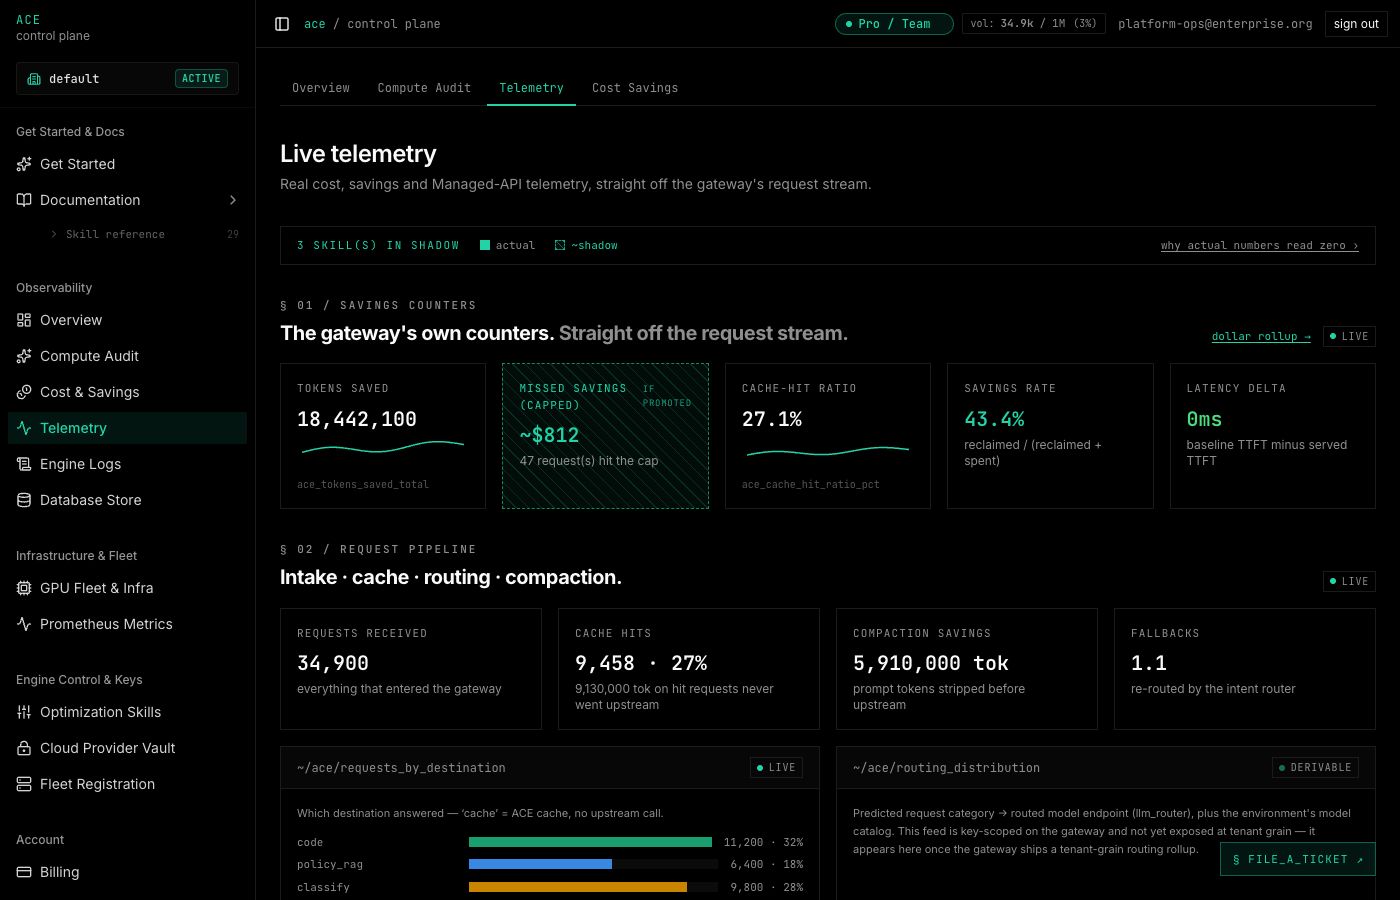Click the ACTIVE status badge
Viewport: 1400px width, 900px height.
click(201, 78)
